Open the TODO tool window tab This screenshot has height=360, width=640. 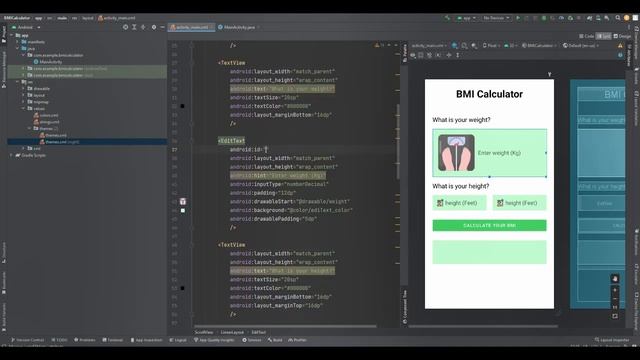pos(60,340)
